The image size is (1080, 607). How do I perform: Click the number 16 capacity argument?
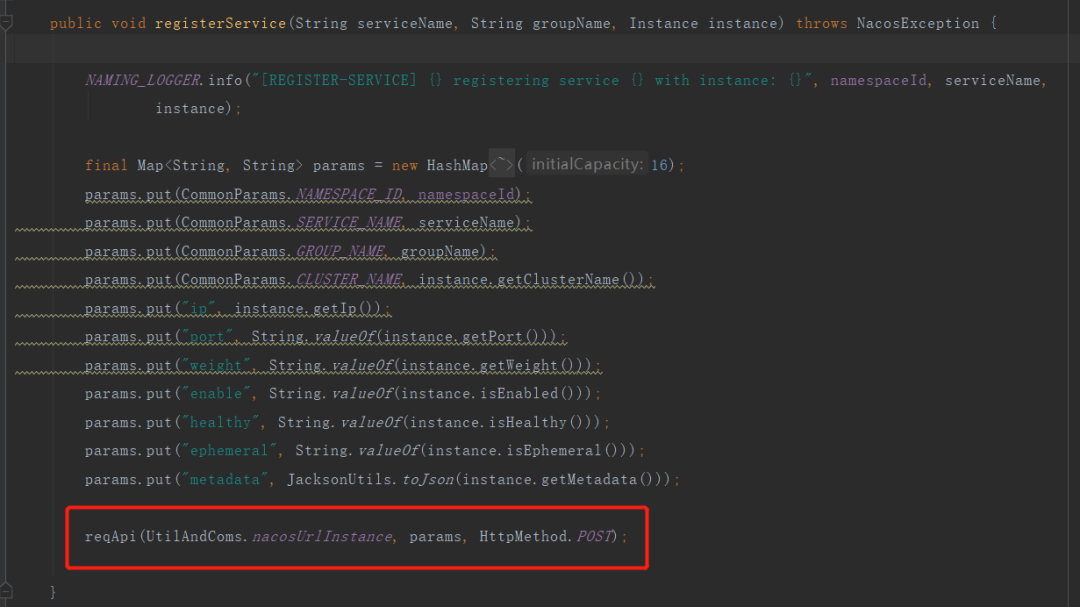coord(659,165)
